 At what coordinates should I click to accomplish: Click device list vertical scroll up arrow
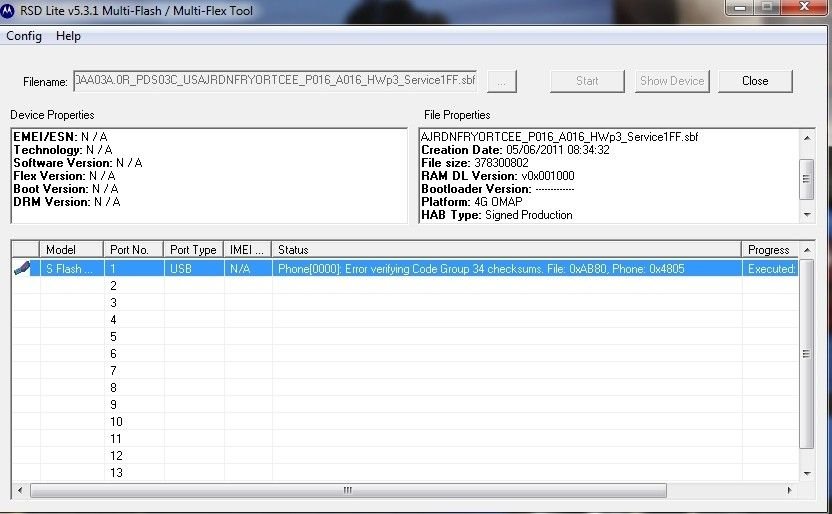coord(807,250)
